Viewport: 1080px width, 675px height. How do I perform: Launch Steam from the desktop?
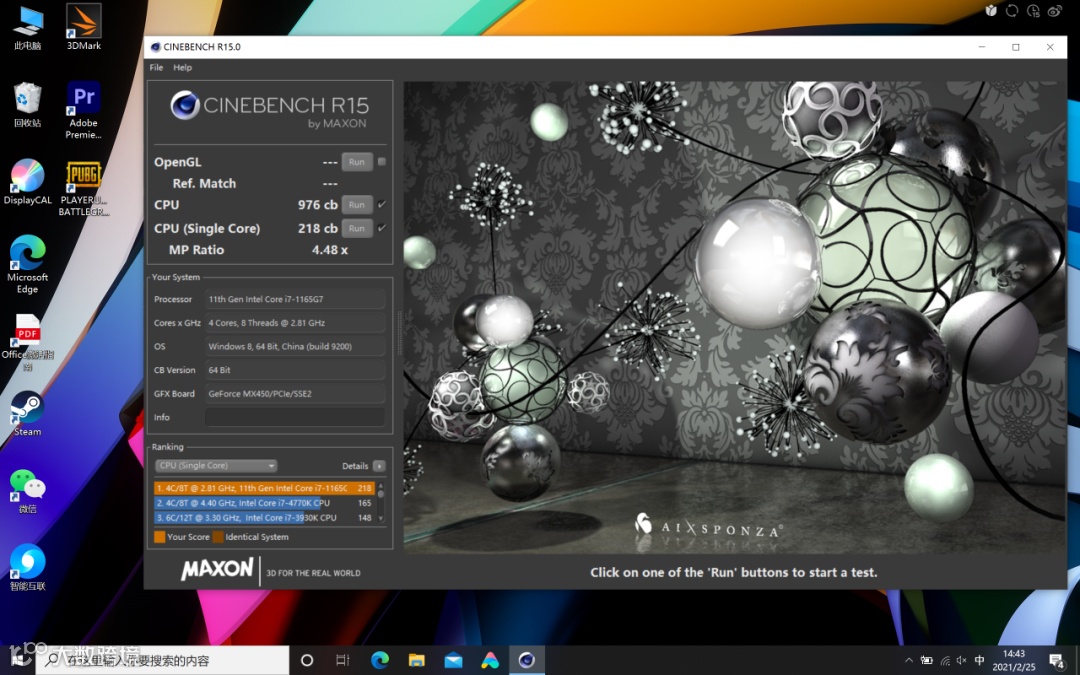pyautogui.click(x=28, y=414)
